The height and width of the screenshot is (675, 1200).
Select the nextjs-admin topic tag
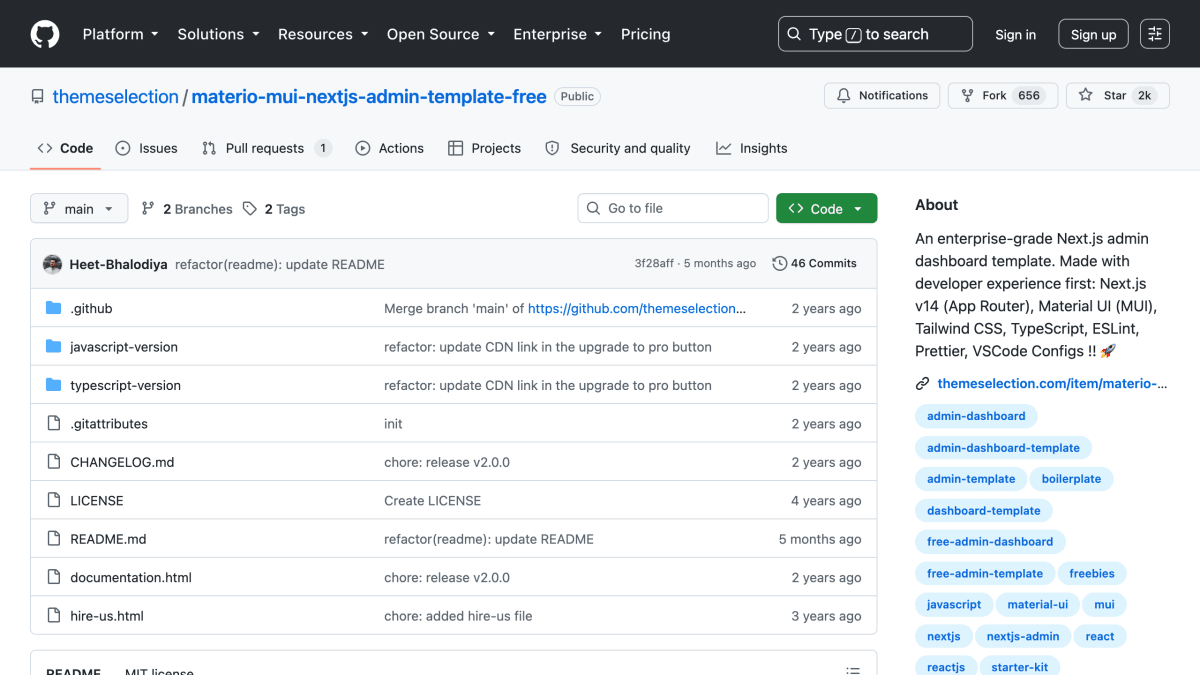coord(1023,636)
